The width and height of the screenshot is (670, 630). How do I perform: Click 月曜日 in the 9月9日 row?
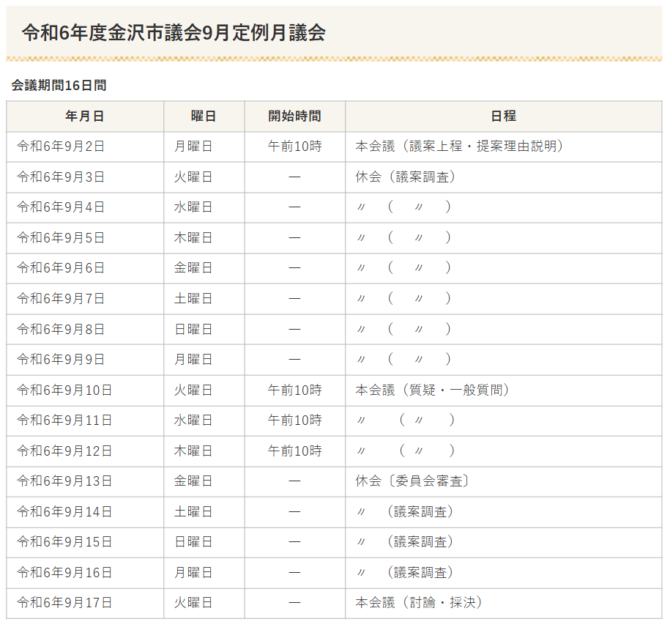pos(204,359)
